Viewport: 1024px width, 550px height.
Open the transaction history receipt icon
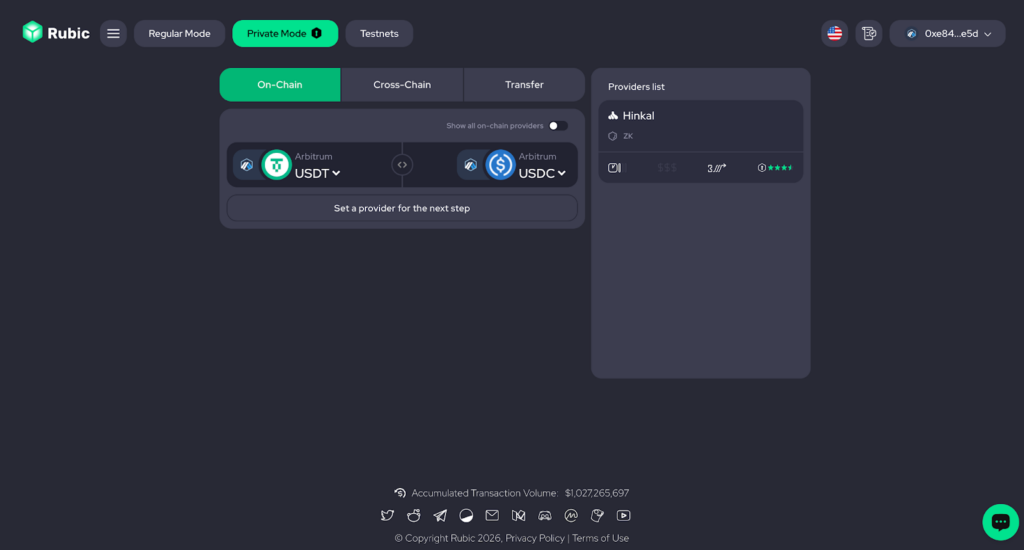coord(869,33)
